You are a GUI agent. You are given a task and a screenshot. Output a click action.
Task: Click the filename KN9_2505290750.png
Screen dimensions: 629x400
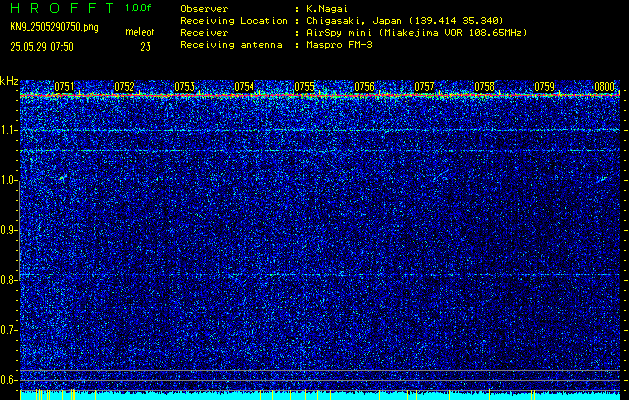(x=54, y=27)
